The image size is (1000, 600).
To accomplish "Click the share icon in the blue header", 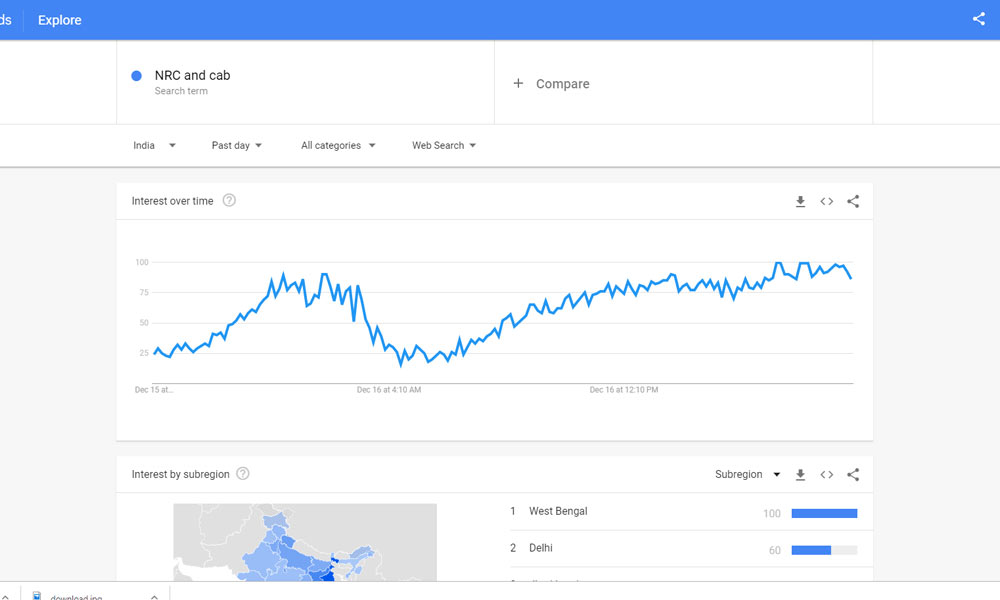I will click(x=978, y=19).
